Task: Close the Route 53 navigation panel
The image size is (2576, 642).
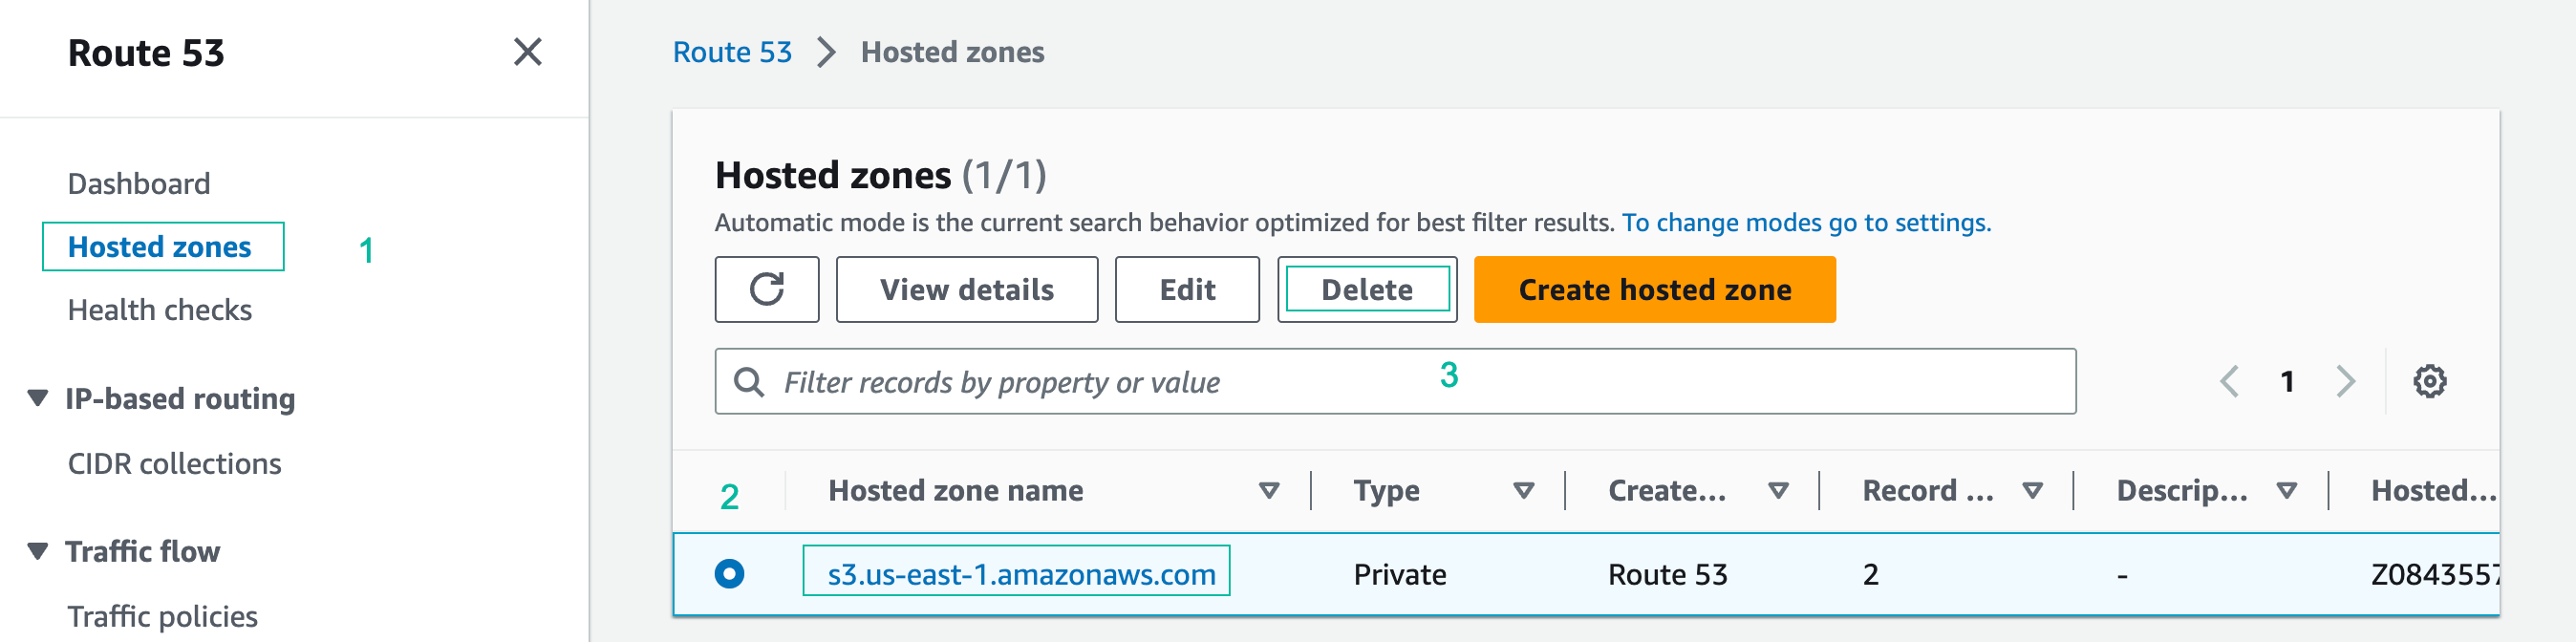Action: (x=527, y=52)
